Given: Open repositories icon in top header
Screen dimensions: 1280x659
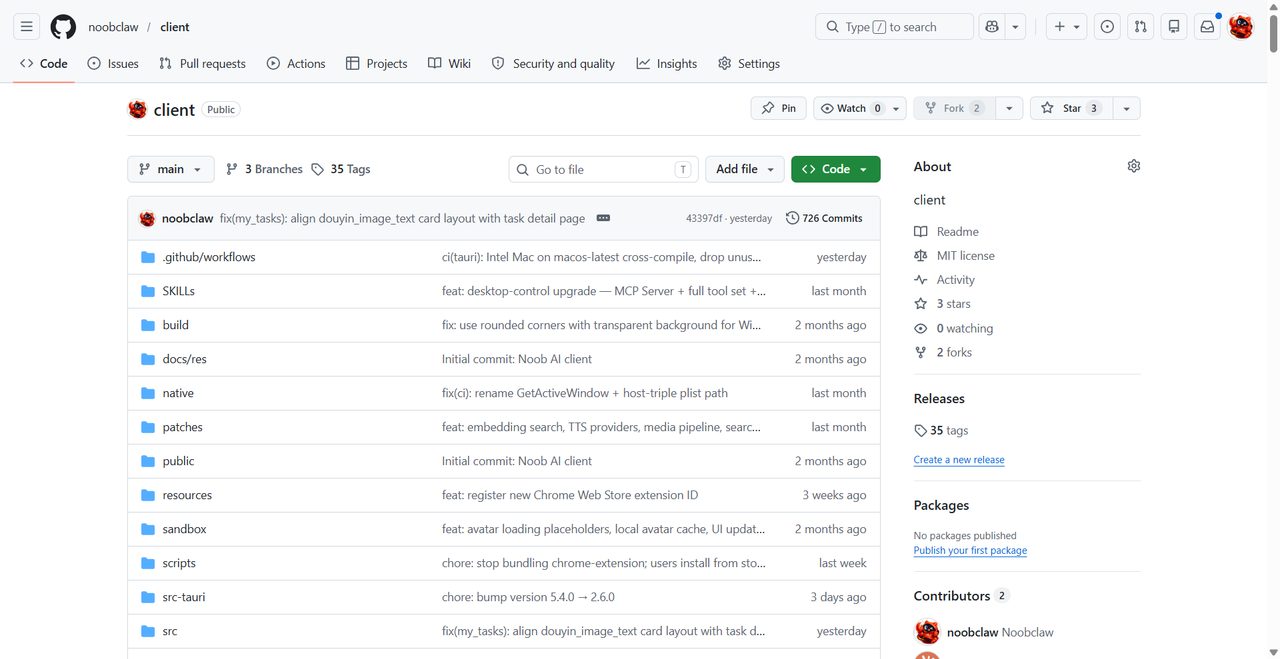Looking at the screenshot, I should pyautogui.click(x=1174, y=27).
